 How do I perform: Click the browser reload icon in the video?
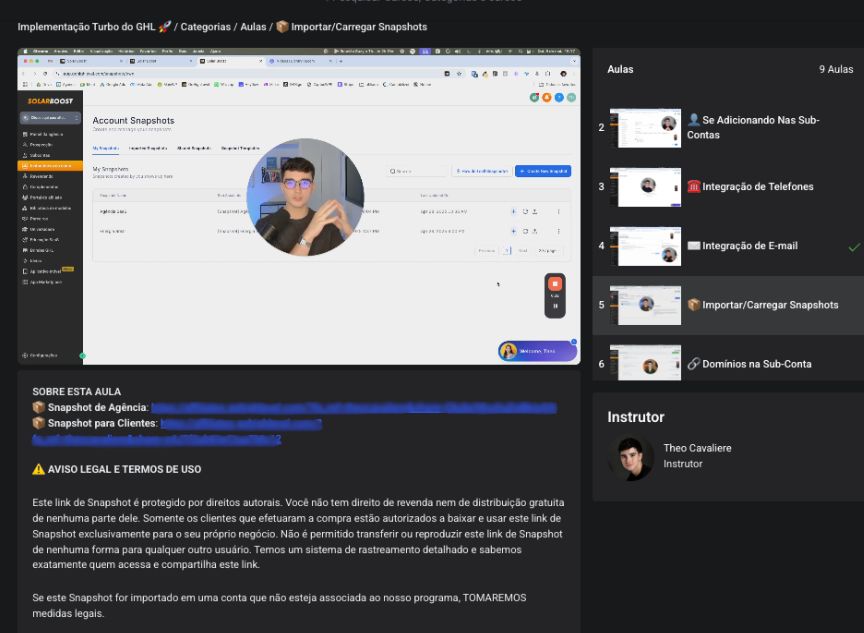click(45, 73)
